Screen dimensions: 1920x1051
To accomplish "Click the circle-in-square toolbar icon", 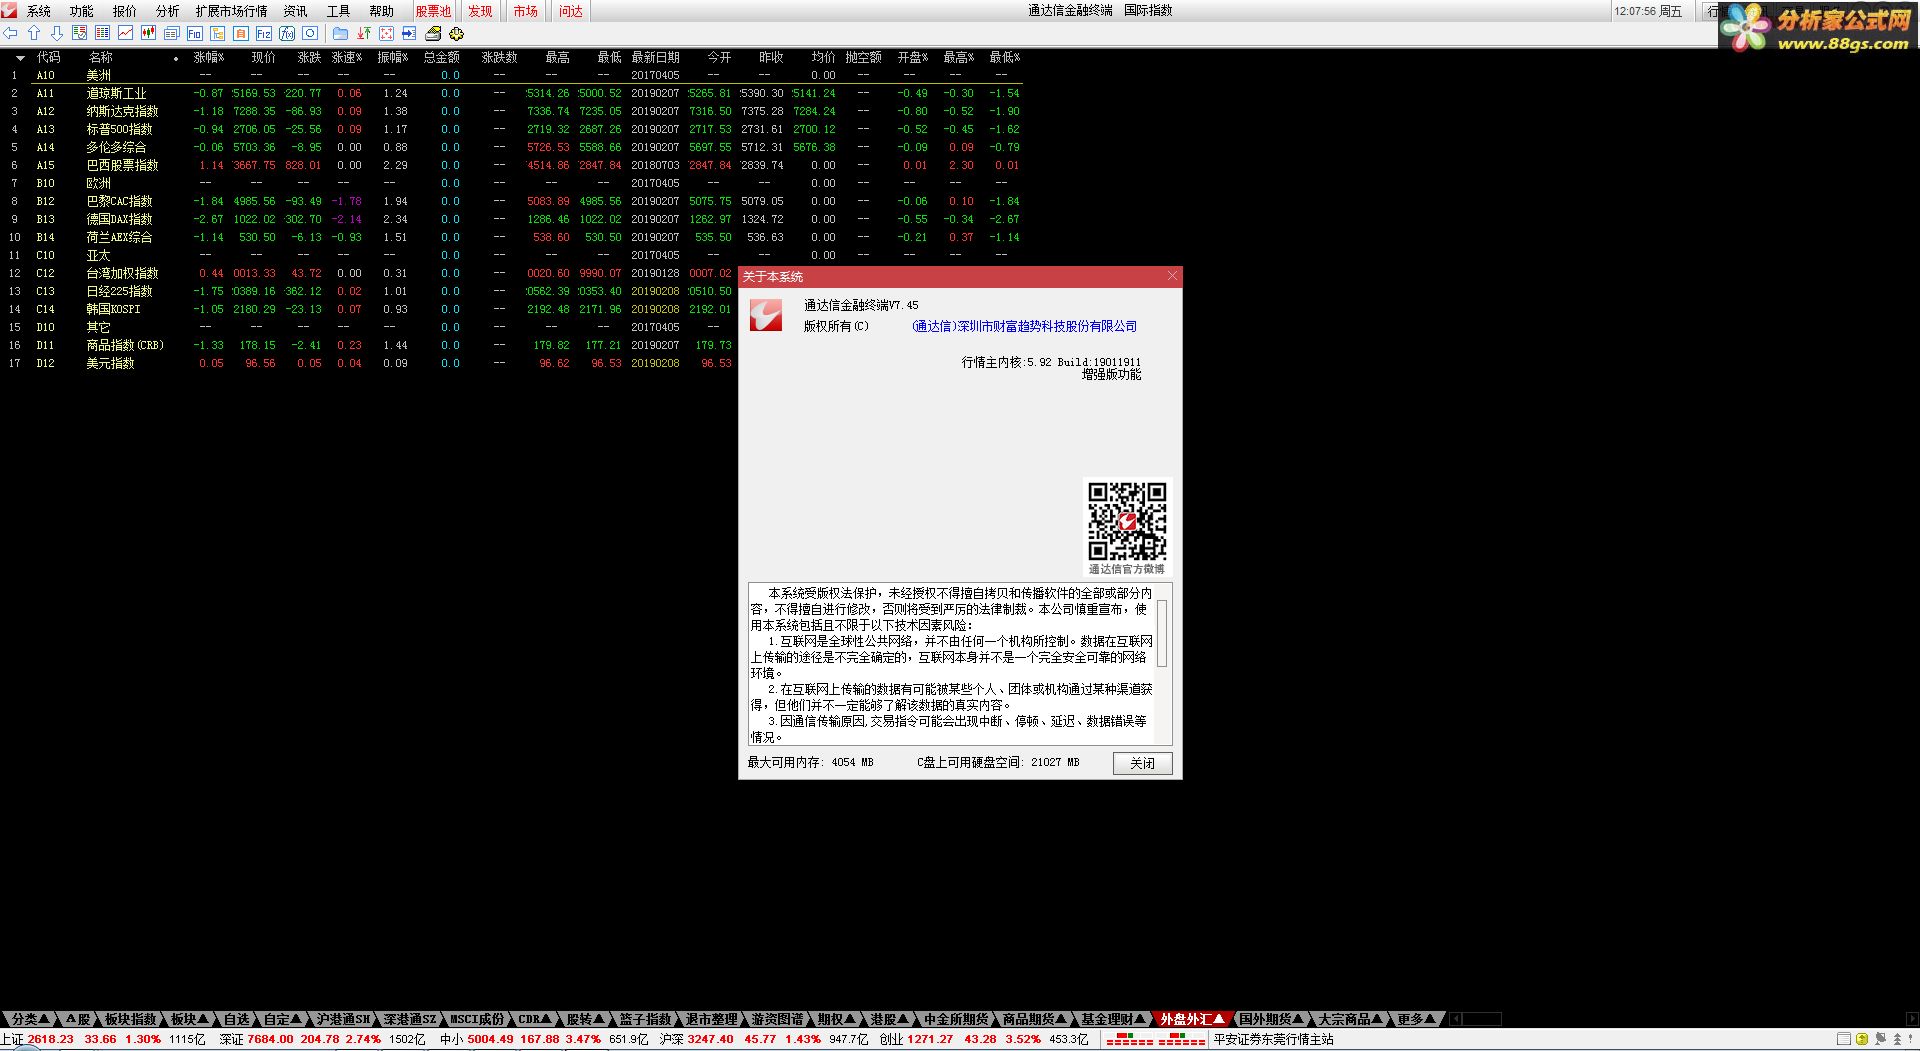I will pos(310,33).
